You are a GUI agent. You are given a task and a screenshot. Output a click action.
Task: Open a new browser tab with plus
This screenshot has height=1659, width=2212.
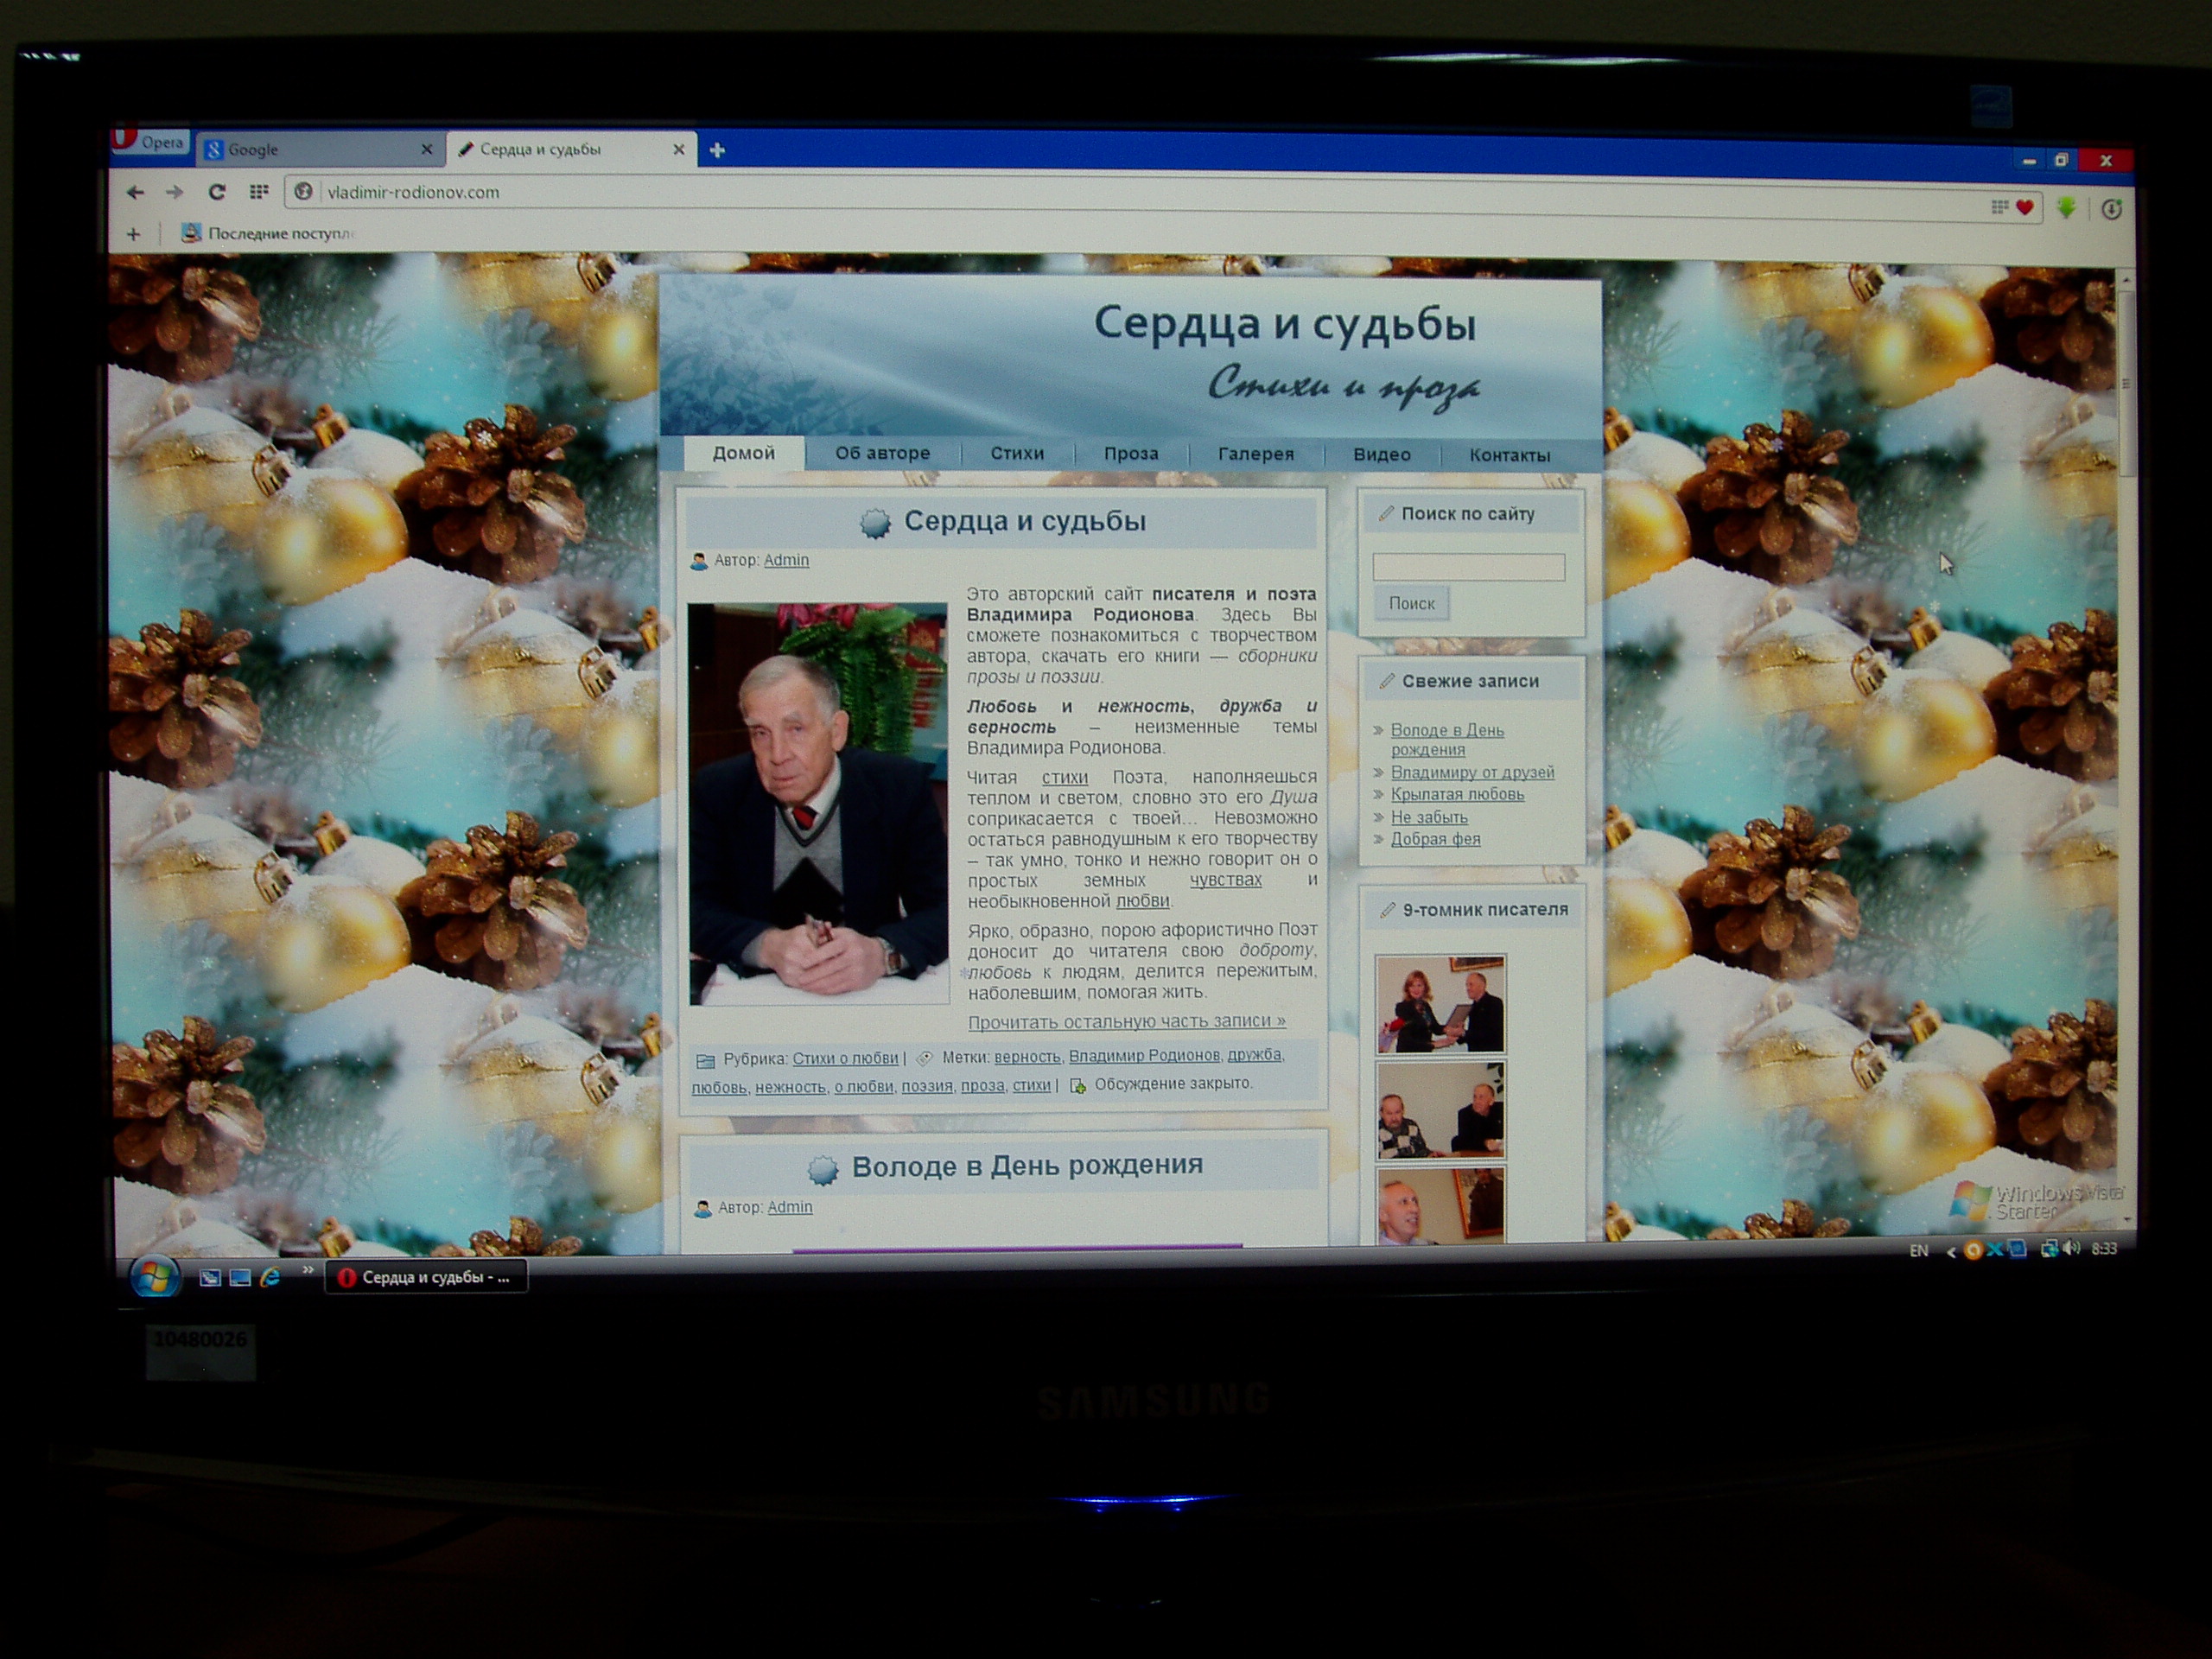(x=717, y=150)
